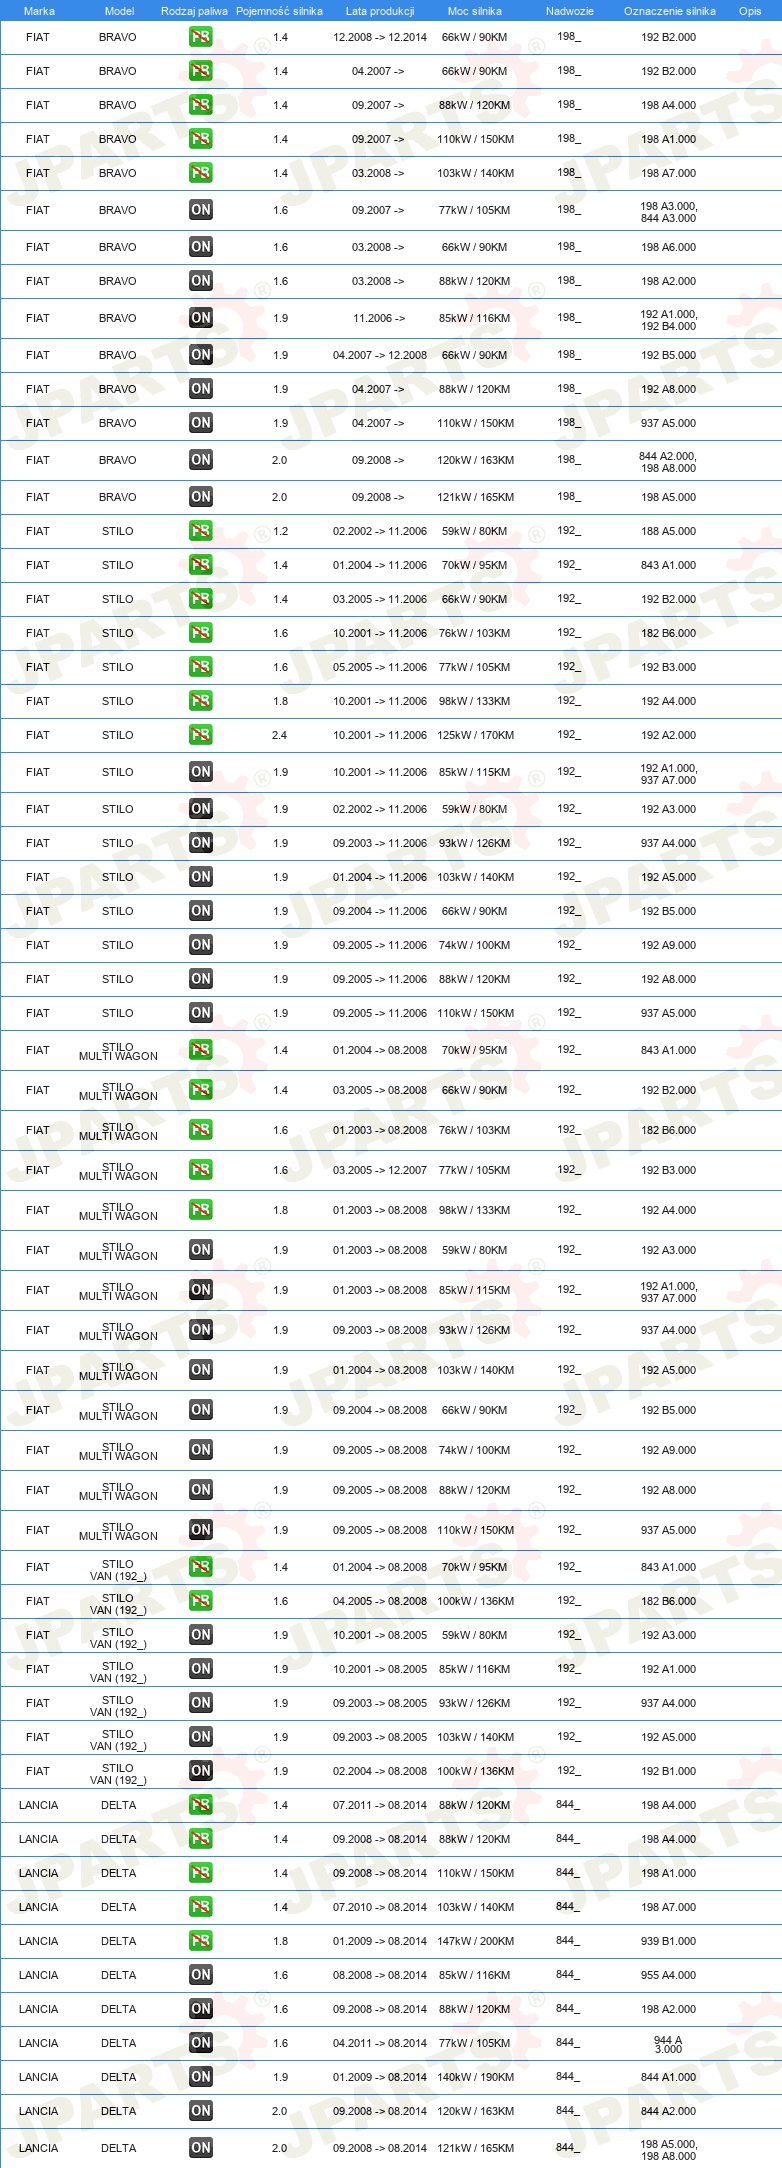
Task: Click petrol icon for Stilo 1.8 98kW / 133KM hatchback
Action: pyautogui.click(x=201, y=701)
